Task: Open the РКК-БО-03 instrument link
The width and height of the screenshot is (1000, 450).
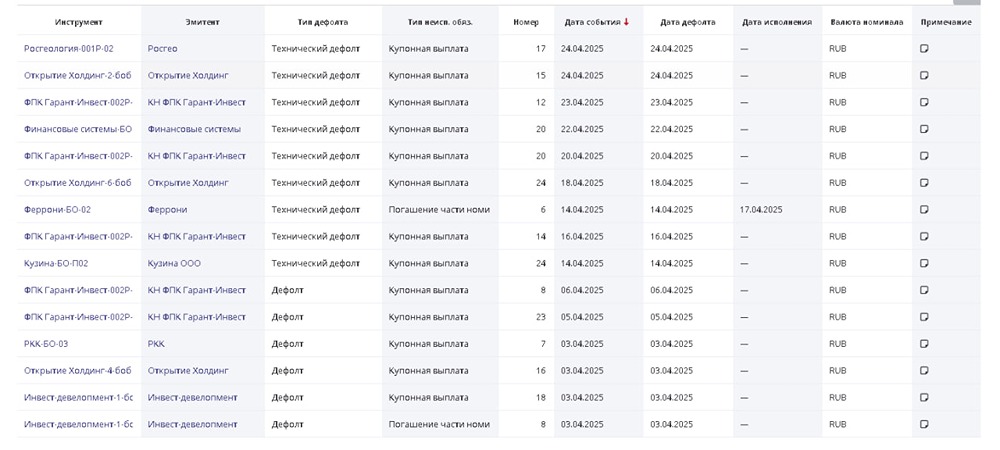Action: point(46,344)
